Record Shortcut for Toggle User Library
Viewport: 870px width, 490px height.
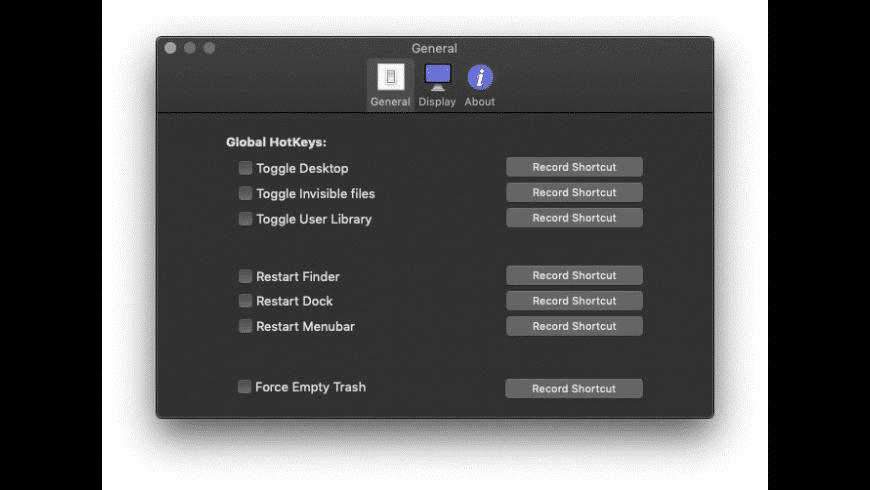pyautogui.click(x=574, y=218)
